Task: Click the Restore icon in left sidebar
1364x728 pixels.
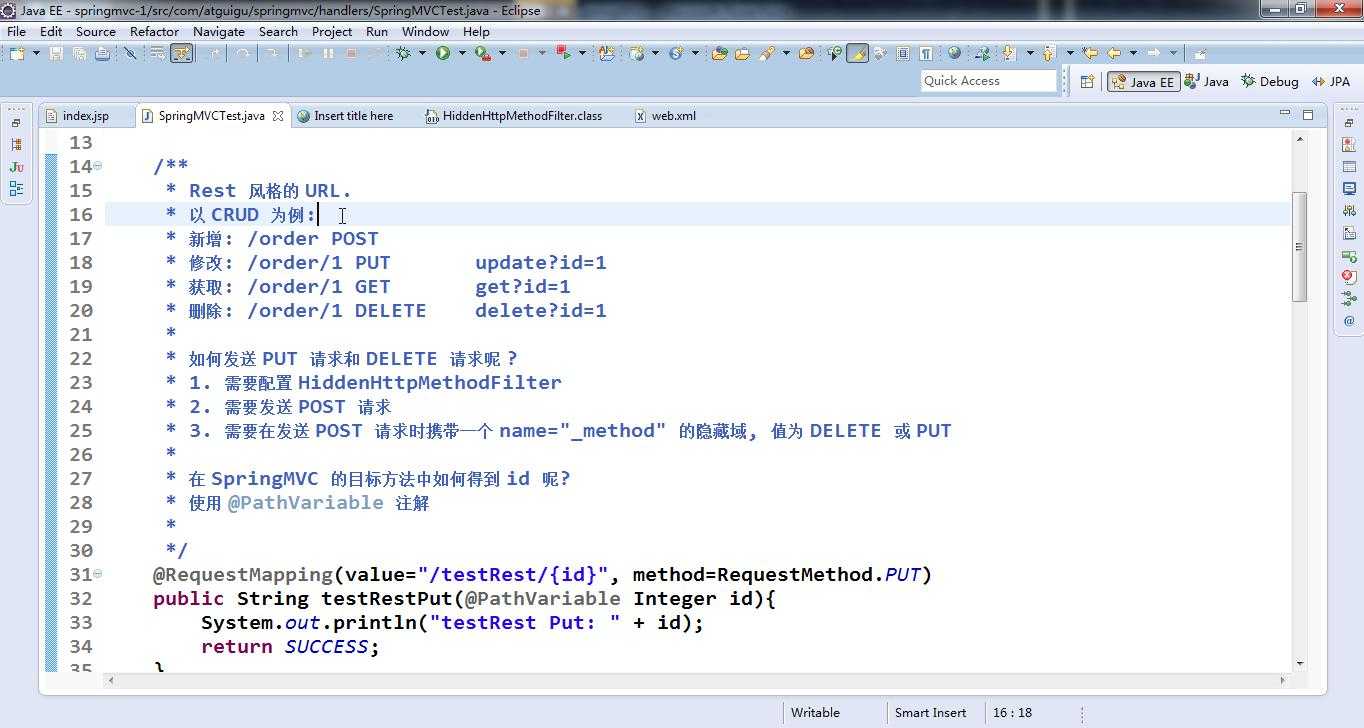Action: [x=16, y=122]
